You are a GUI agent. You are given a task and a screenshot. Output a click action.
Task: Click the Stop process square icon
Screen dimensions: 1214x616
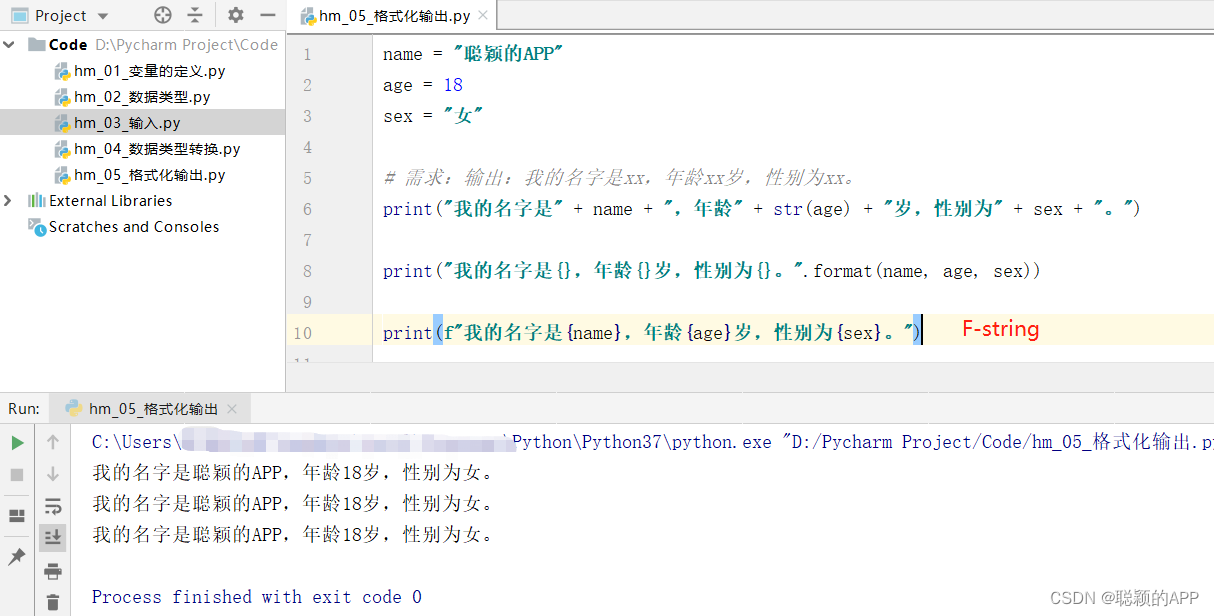coord(17,474)
